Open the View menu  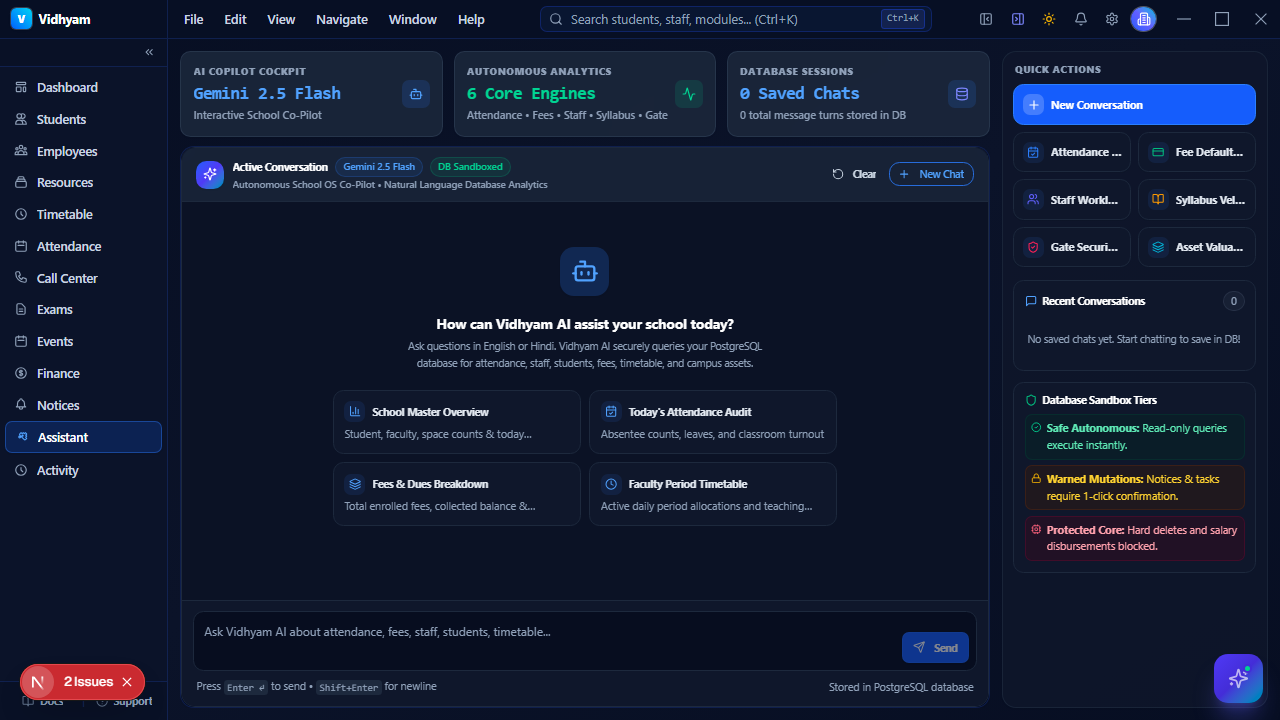(281, 19)
